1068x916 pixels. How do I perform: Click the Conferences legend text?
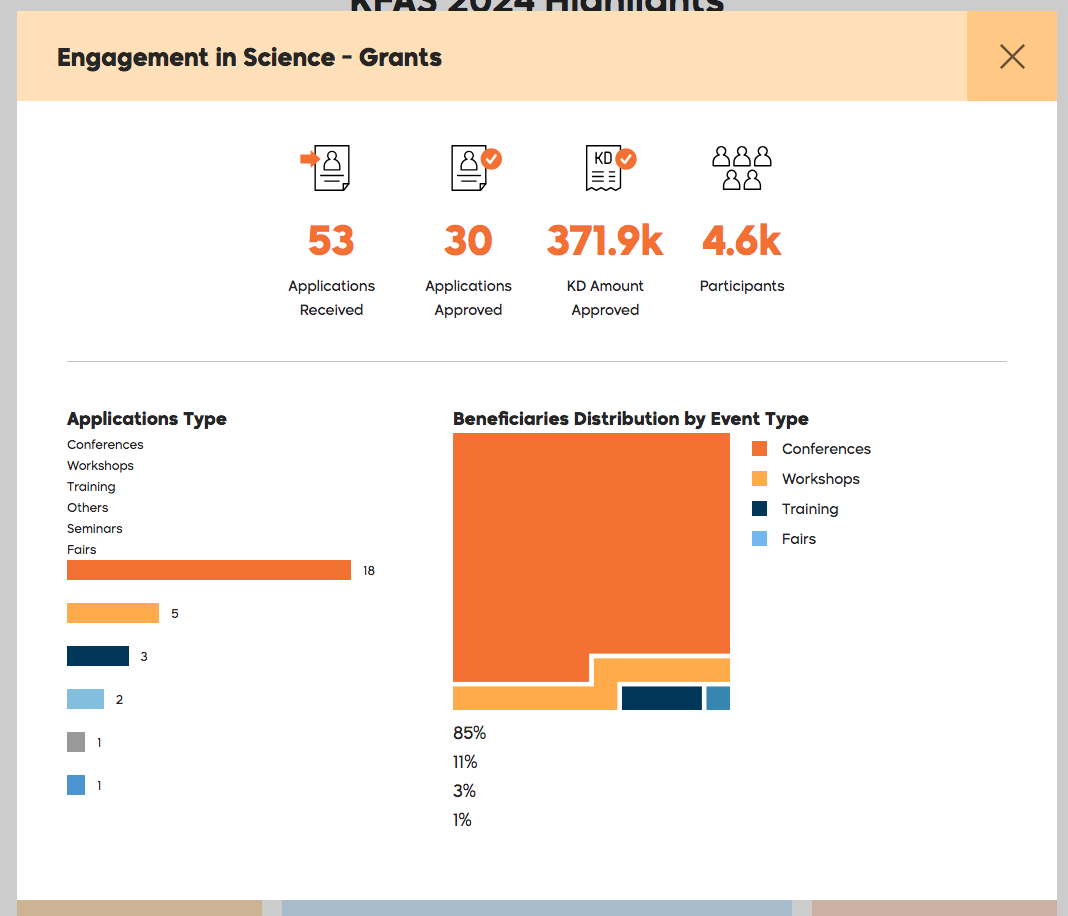tap(826, 449)
